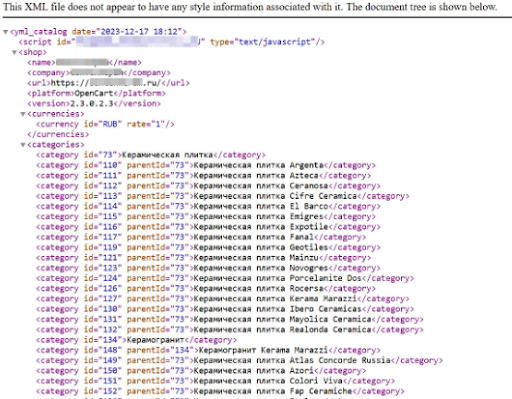512x399 pixels.
Task: Click the url element line
Action: click(109, 83)
